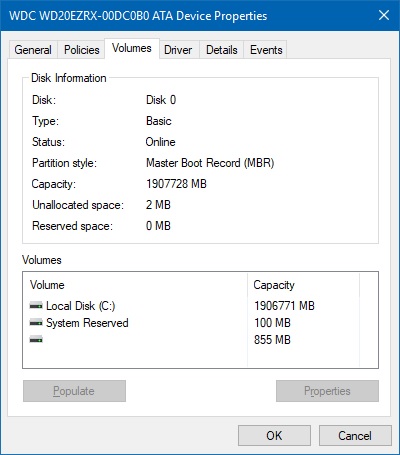The width and height of the screenshot is (400, 455).
Task: Click the Unallocated space: label
Action: coord(78,205)
